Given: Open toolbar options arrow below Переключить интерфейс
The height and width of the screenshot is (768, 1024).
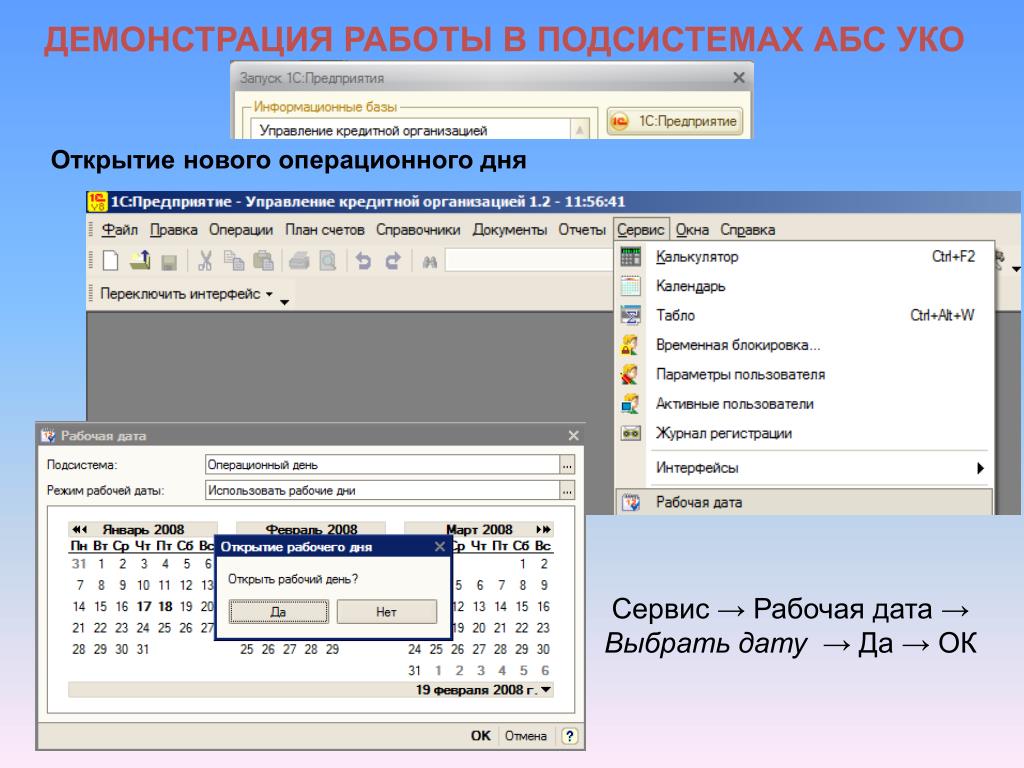Looking at the screenshot, I should click(284, 302).
